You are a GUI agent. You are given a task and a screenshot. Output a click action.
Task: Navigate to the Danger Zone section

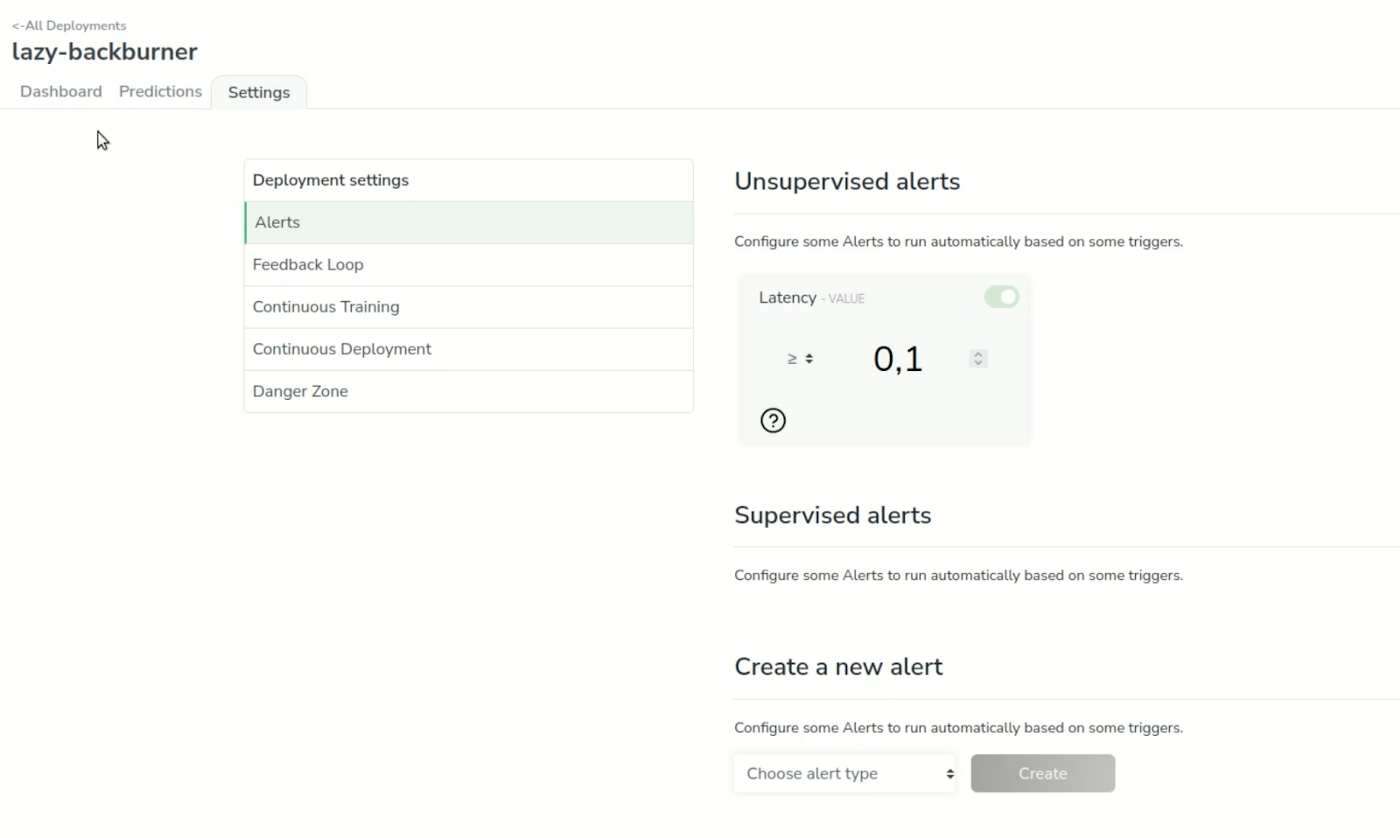[468, 390]
